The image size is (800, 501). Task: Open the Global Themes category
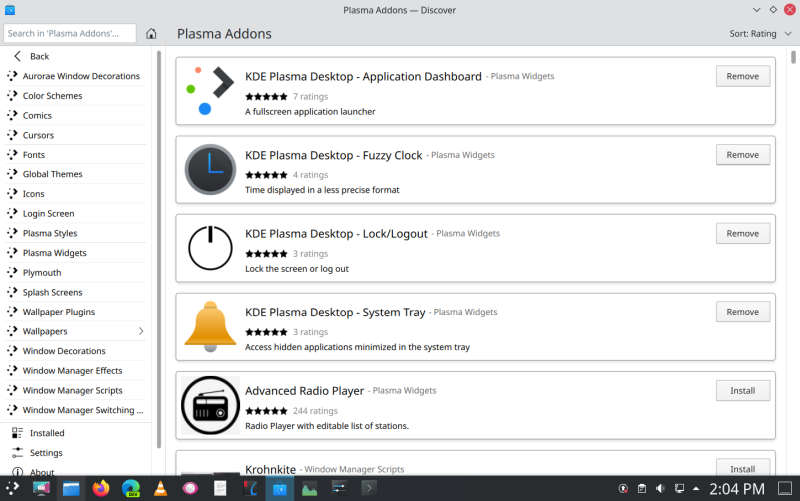(76, 174)
